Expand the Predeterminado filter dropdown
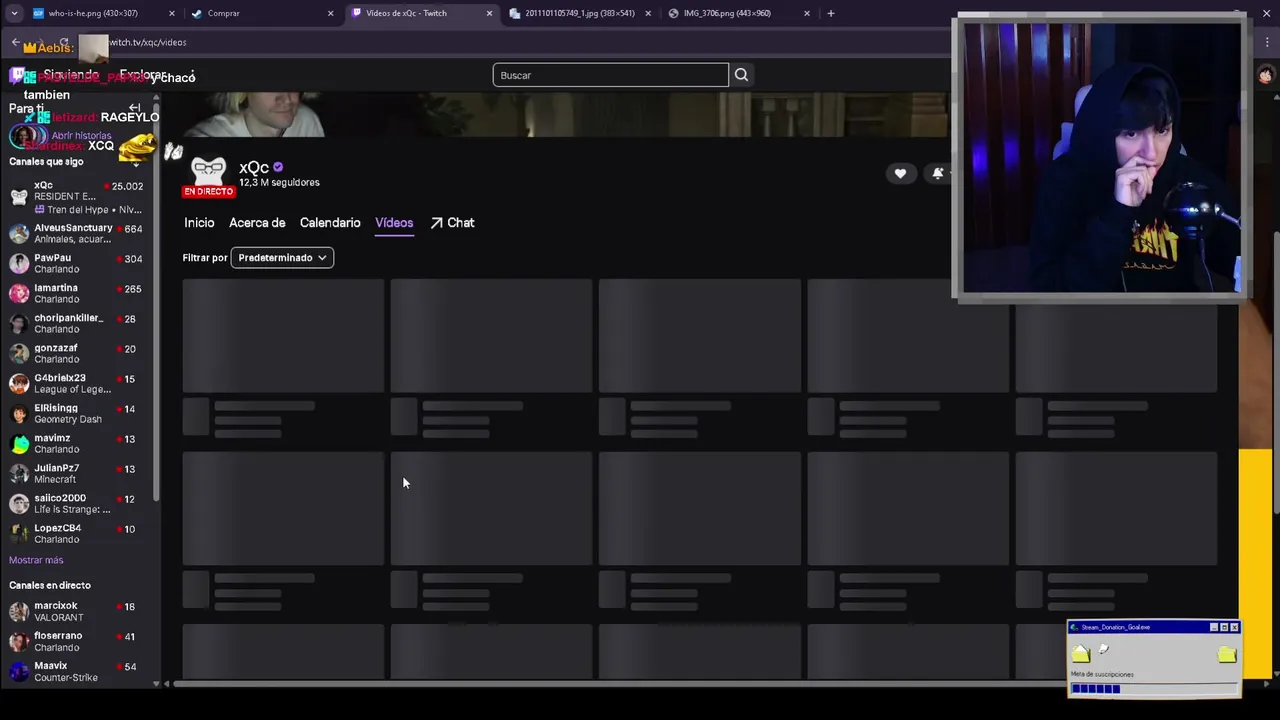 click(x=282, y=258)
